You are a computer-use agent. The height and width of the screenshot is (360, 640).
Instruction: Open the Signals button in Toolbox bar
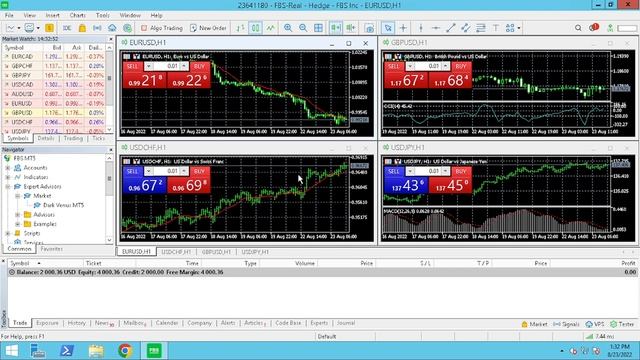point(566,324)
